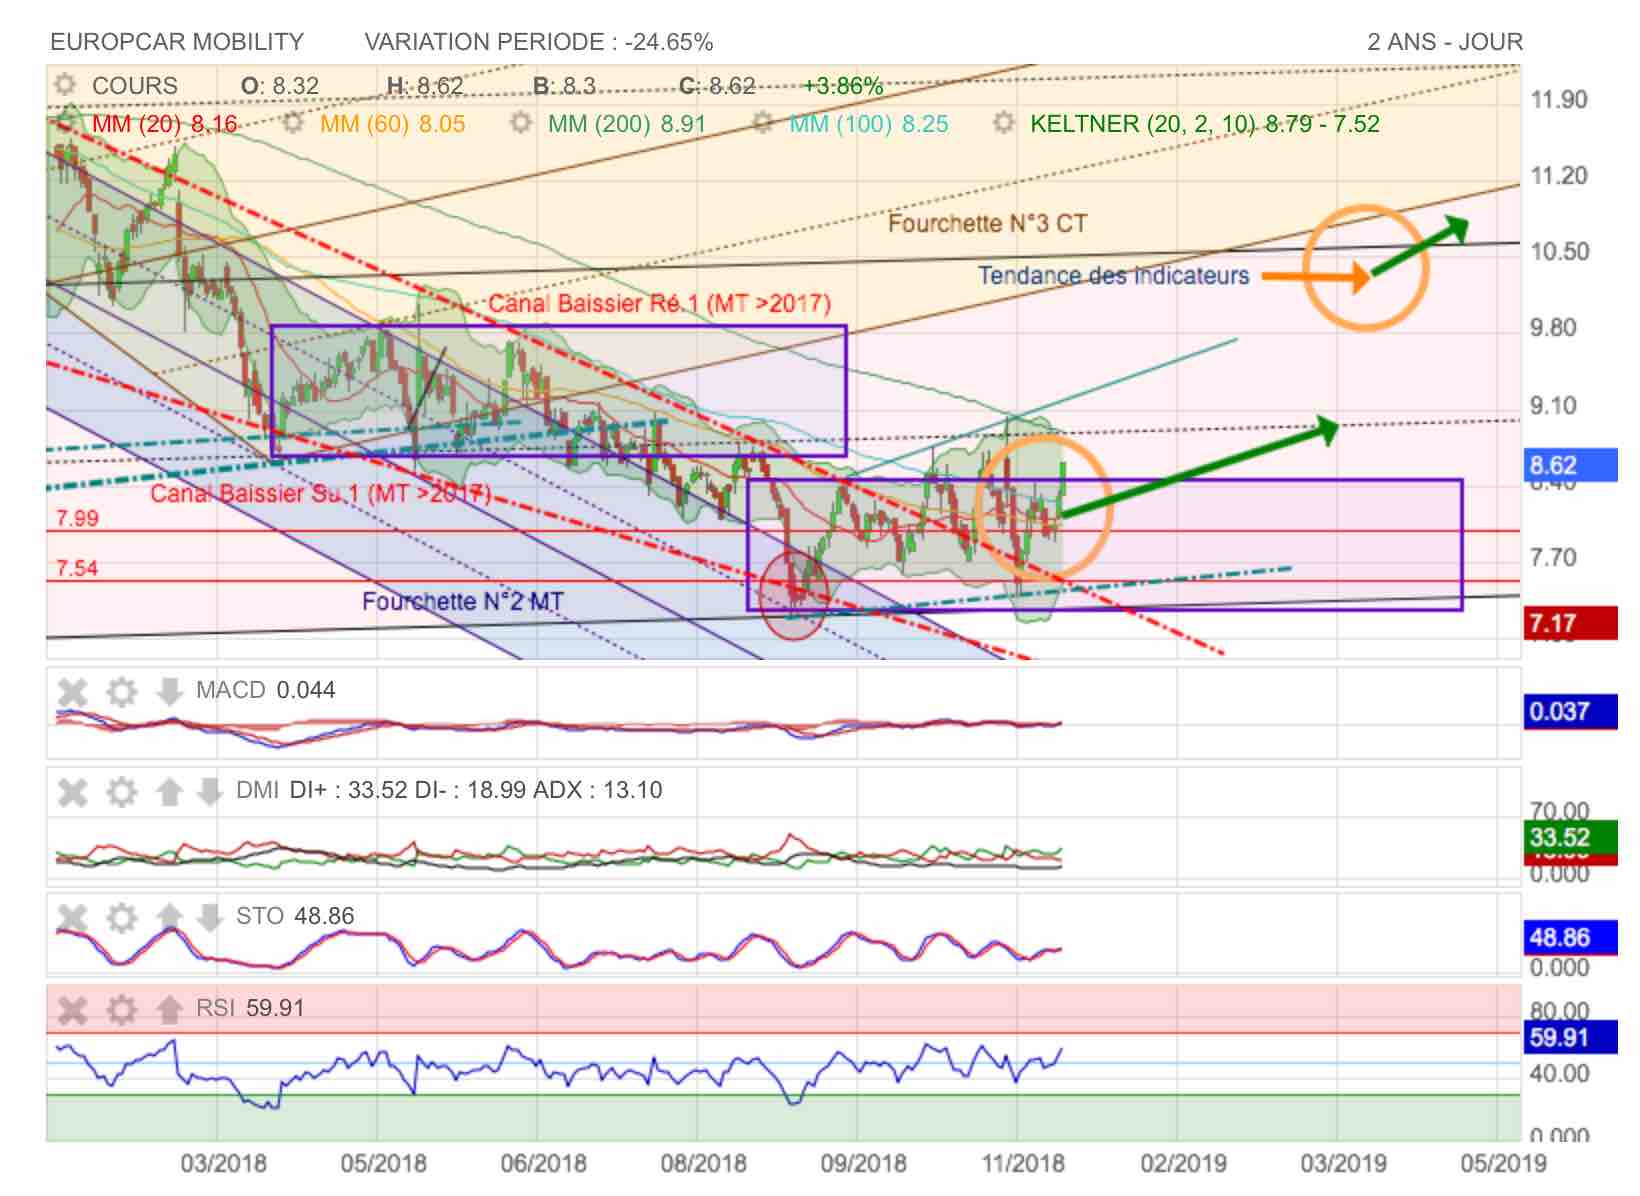Move the DMI panel down
1640x1196 pixels.
click(x=209, y=792)
